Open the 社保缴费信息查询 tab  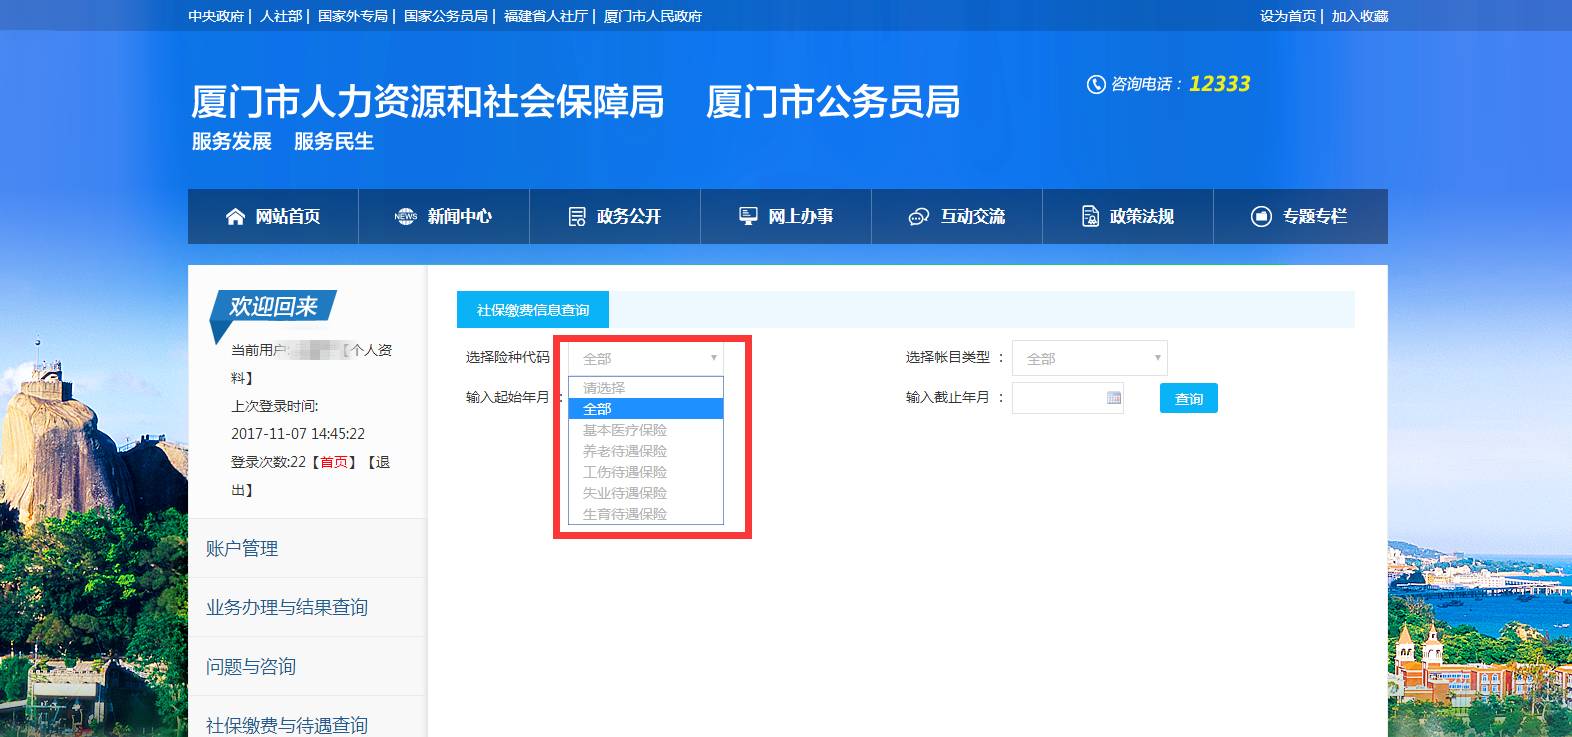(x=533, y=310)
